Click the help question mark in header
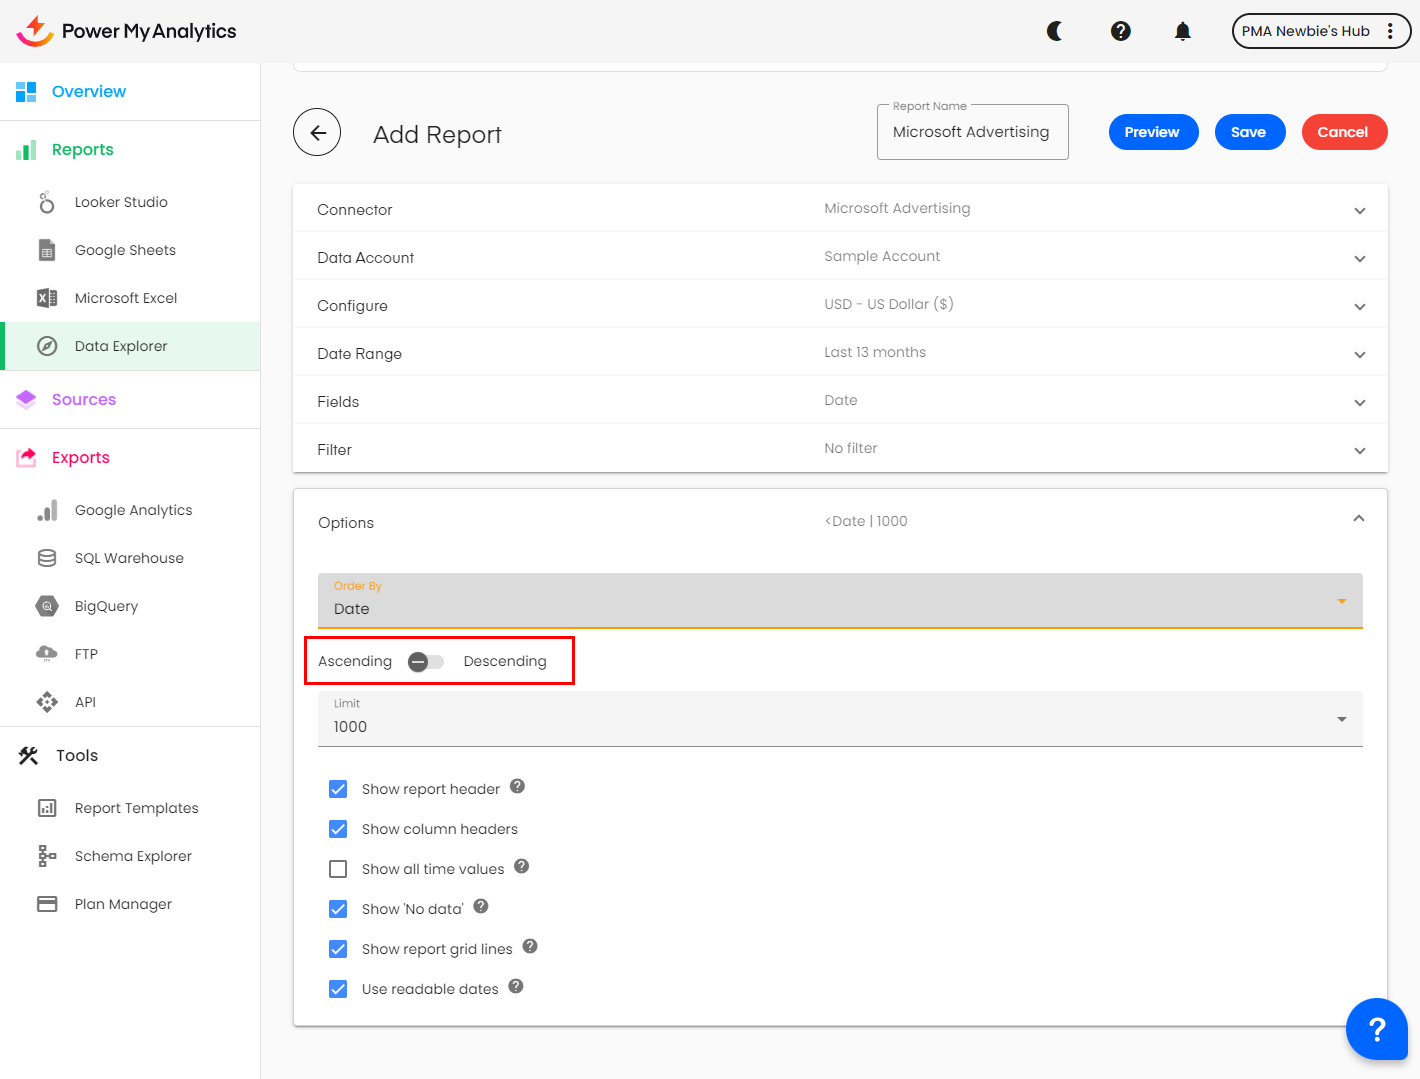The width and height of the screenshot is (1420, 1079). 1120,31
